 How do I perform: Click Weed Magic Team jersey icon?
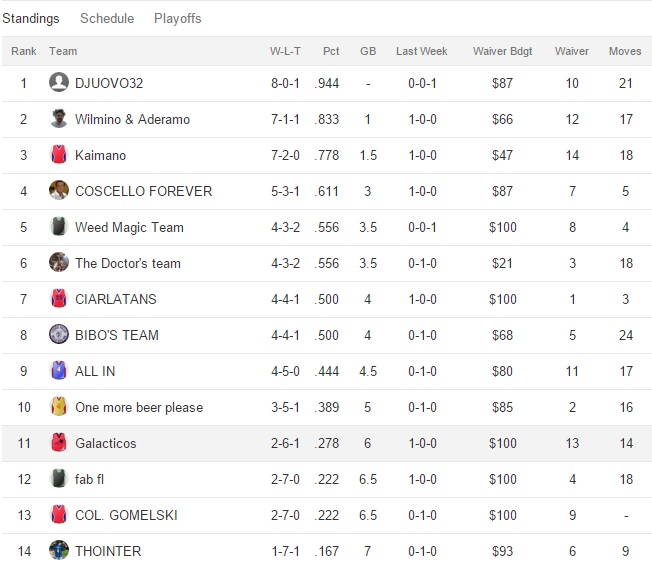click(x=59, y=227)
